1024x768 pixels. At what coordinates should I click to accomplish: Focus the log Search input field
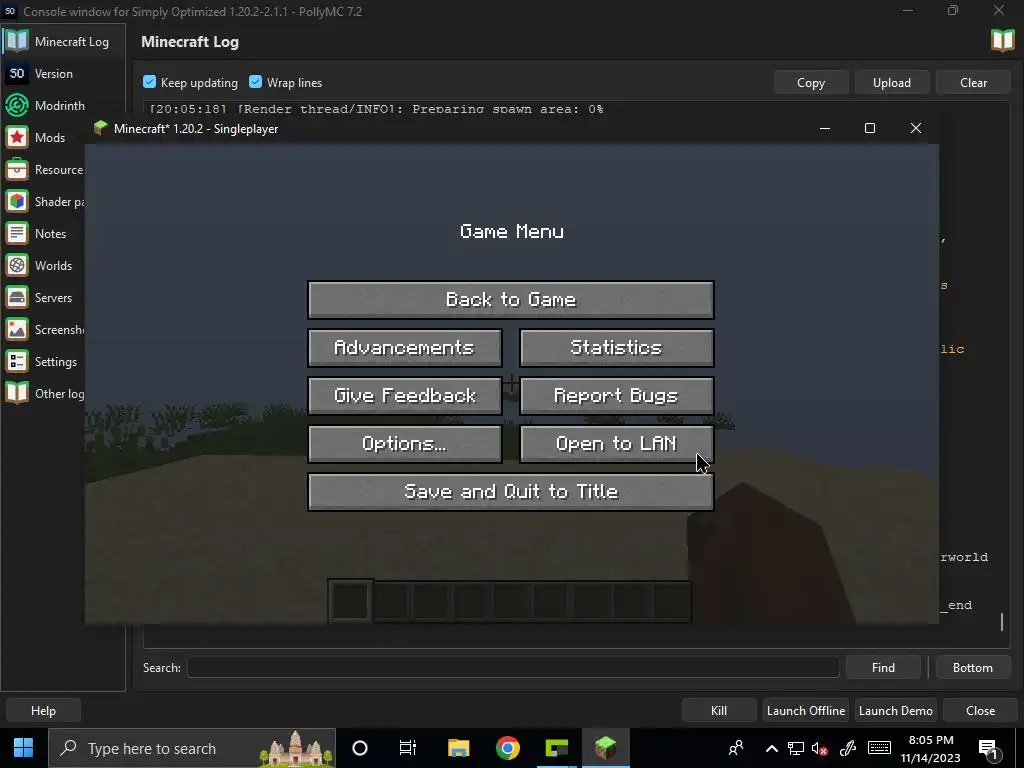tap(513, 667)
